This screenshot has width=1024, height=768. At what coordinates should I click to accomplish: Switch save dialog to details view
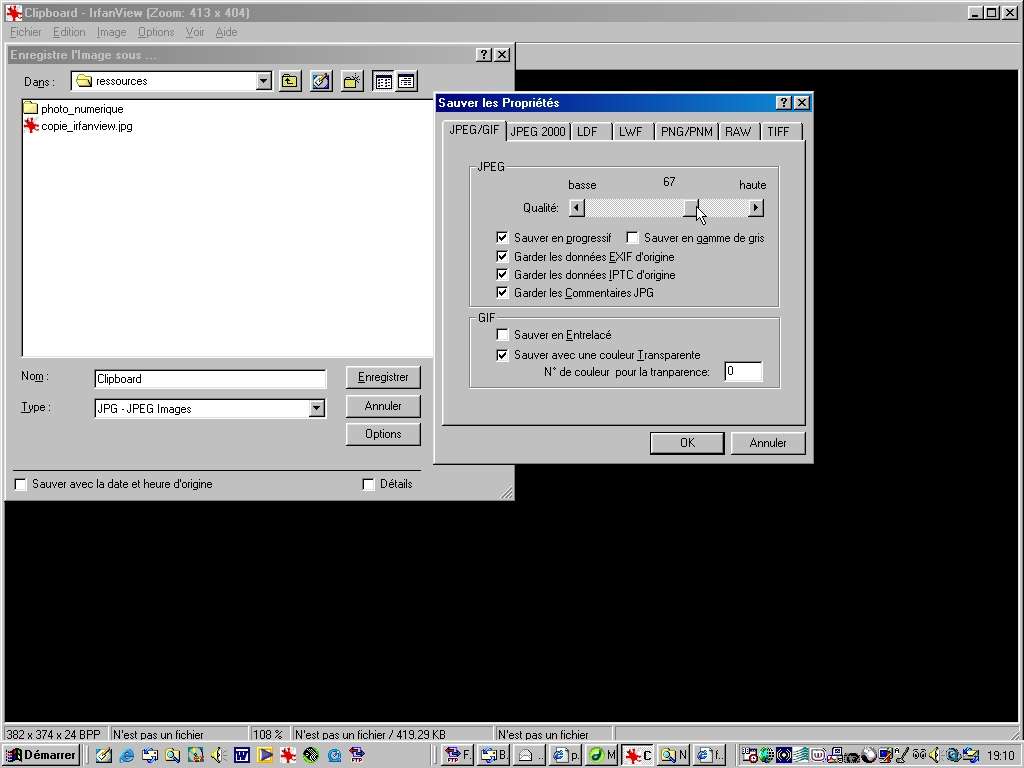[x=406, y=81]
